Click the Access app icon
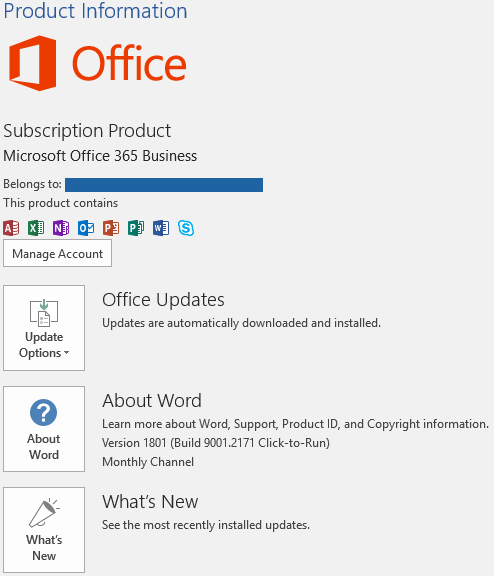Image resolution: width=494 pixels, height=576 pixels. click(x=11, y=228)
